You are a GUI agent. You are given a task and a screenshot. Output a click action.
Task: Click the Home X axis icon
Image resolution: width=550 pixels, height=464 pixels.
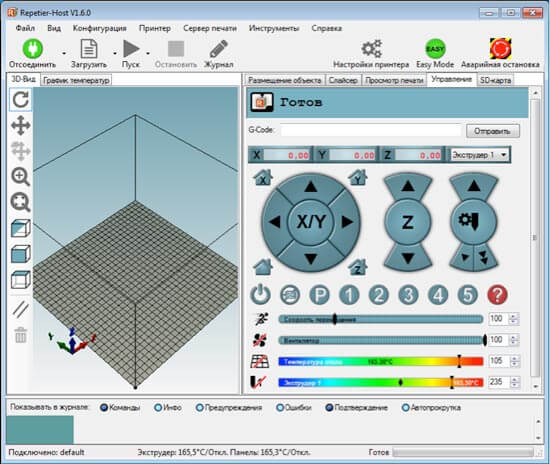click(x=263, y=177)
